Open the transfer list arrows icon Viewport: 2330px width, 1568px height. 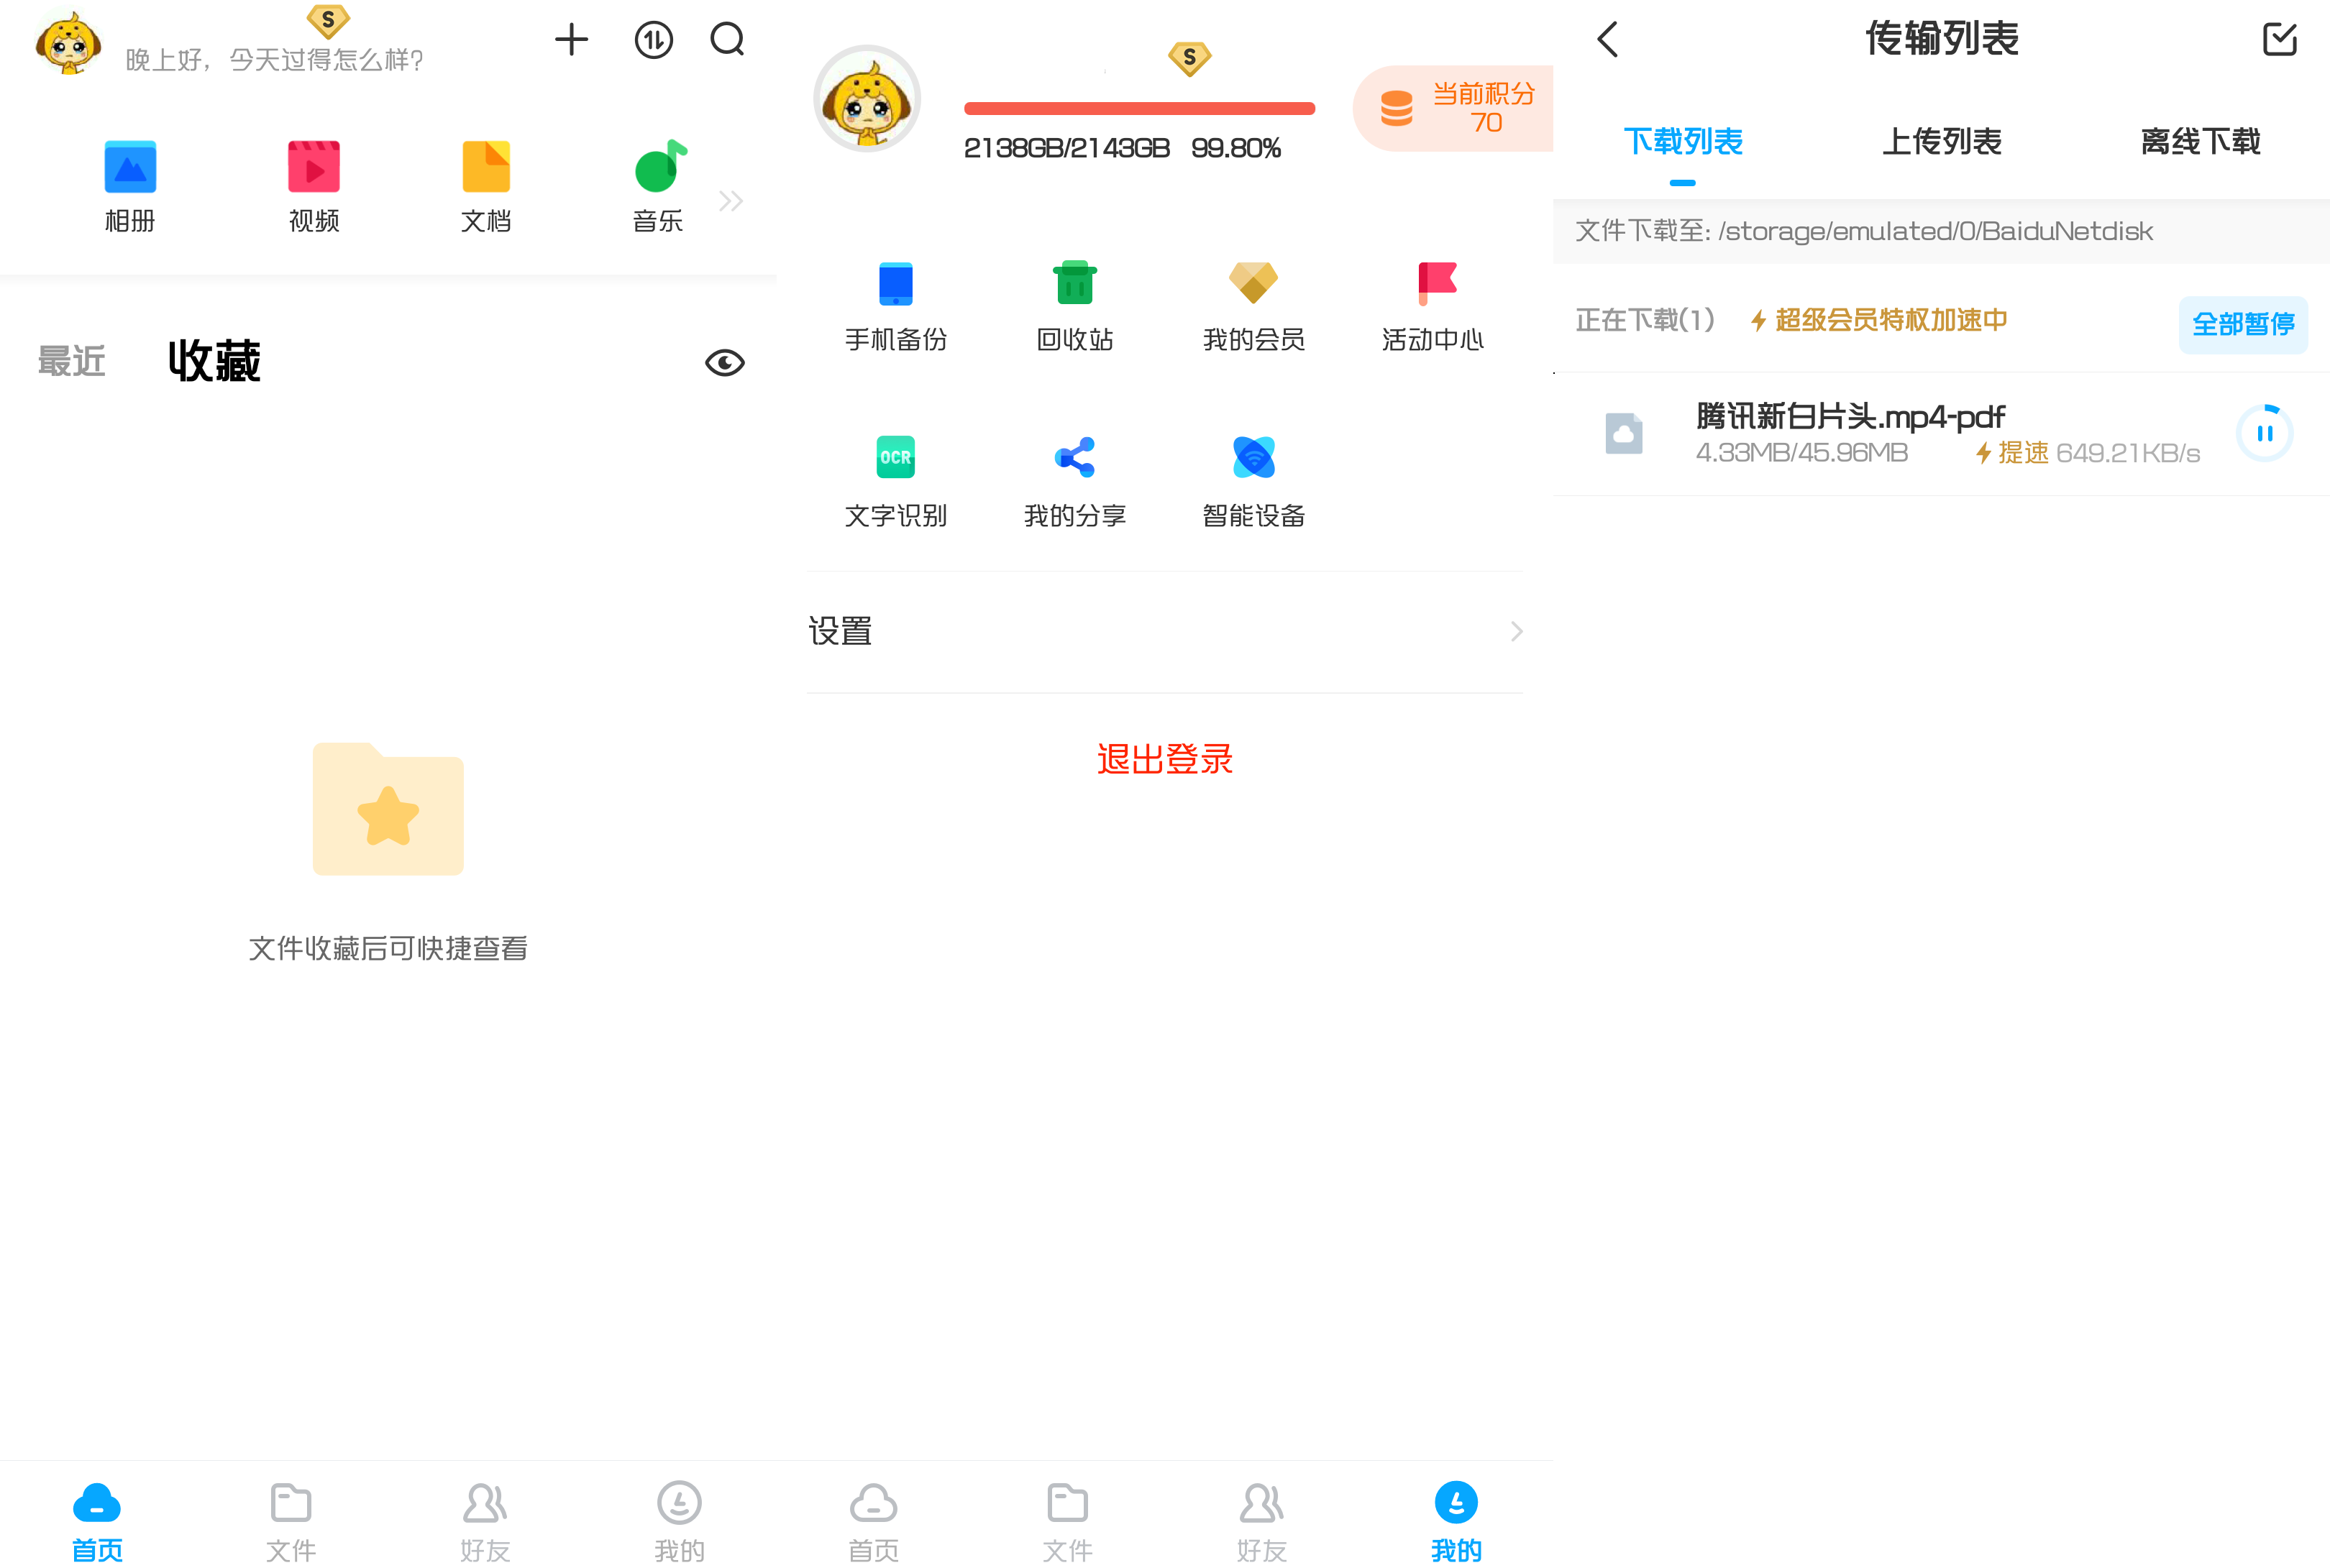tap(653, 41)
